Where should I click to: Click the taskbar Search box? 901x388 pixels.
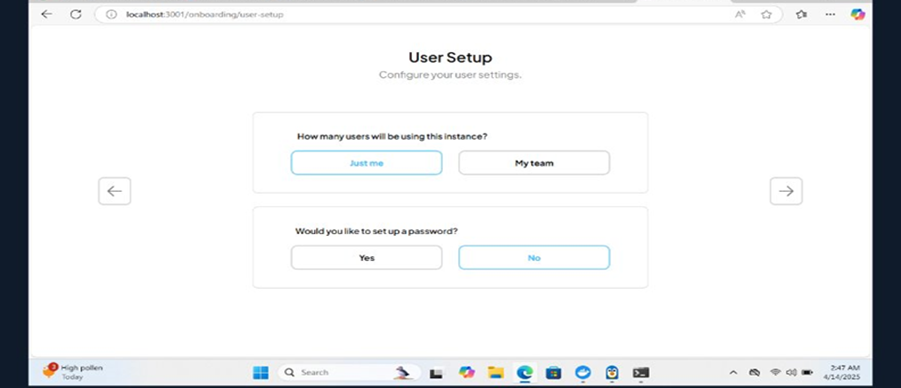click(x=349, y=372)
